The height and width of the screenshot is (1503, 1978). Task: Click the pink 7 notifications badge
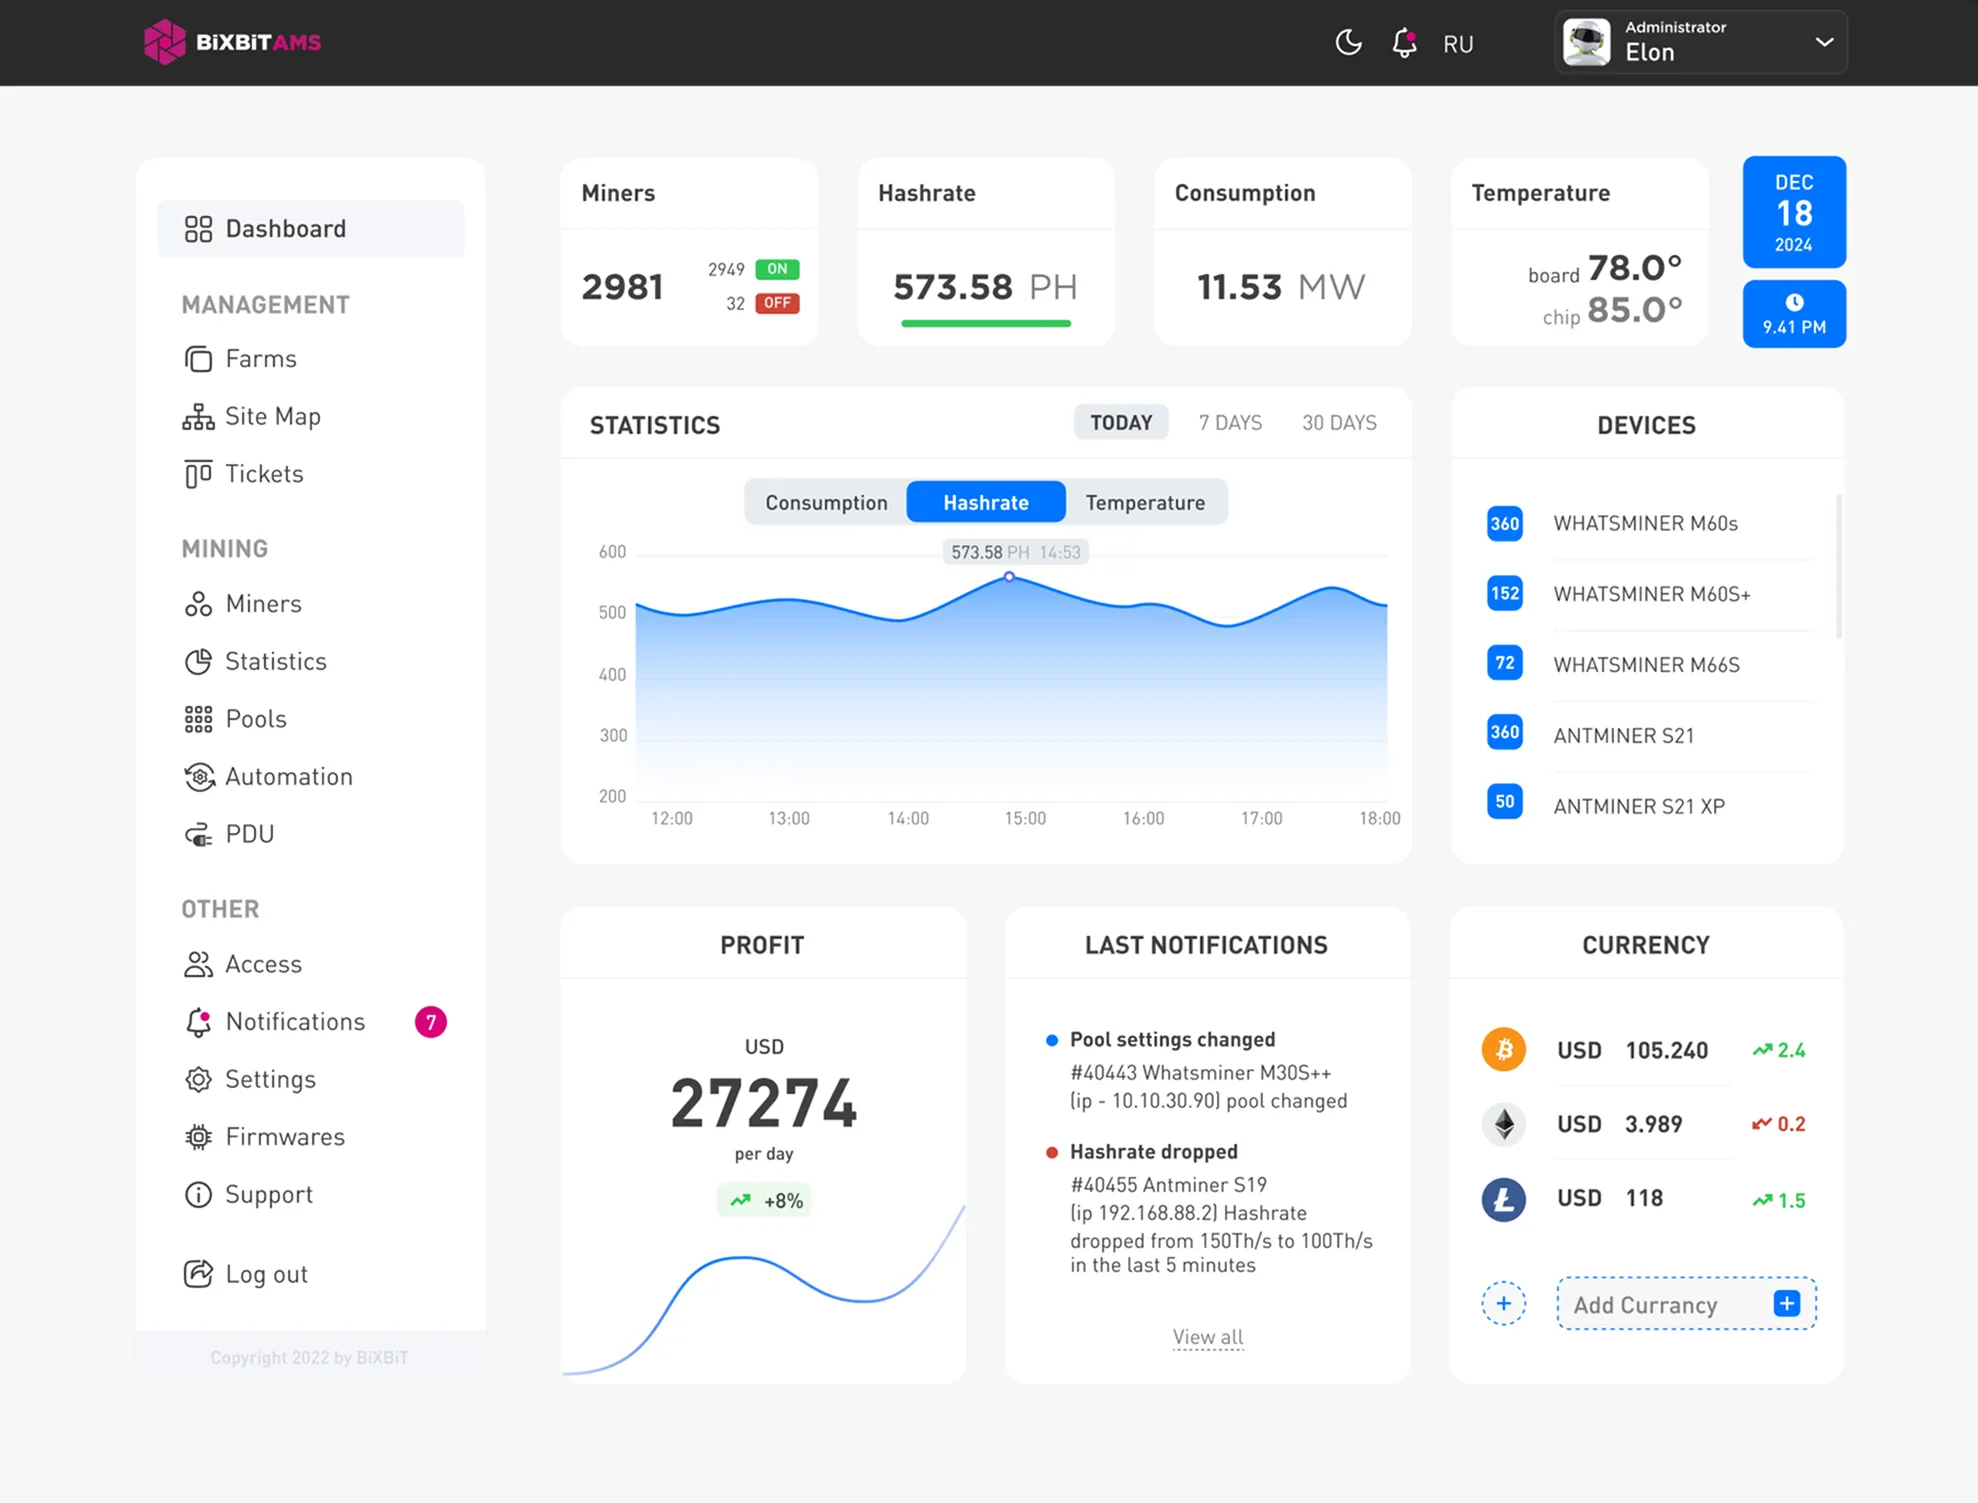click(431, 1022)
